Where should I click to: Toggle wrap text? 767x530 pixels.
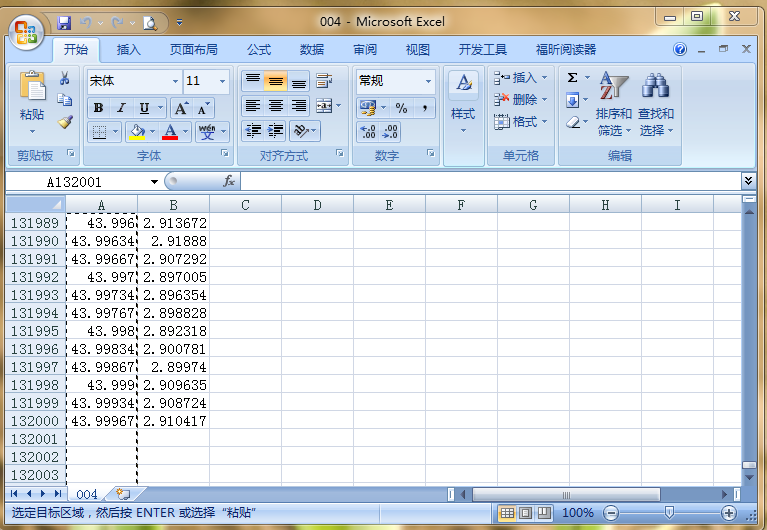click(324, 80)
